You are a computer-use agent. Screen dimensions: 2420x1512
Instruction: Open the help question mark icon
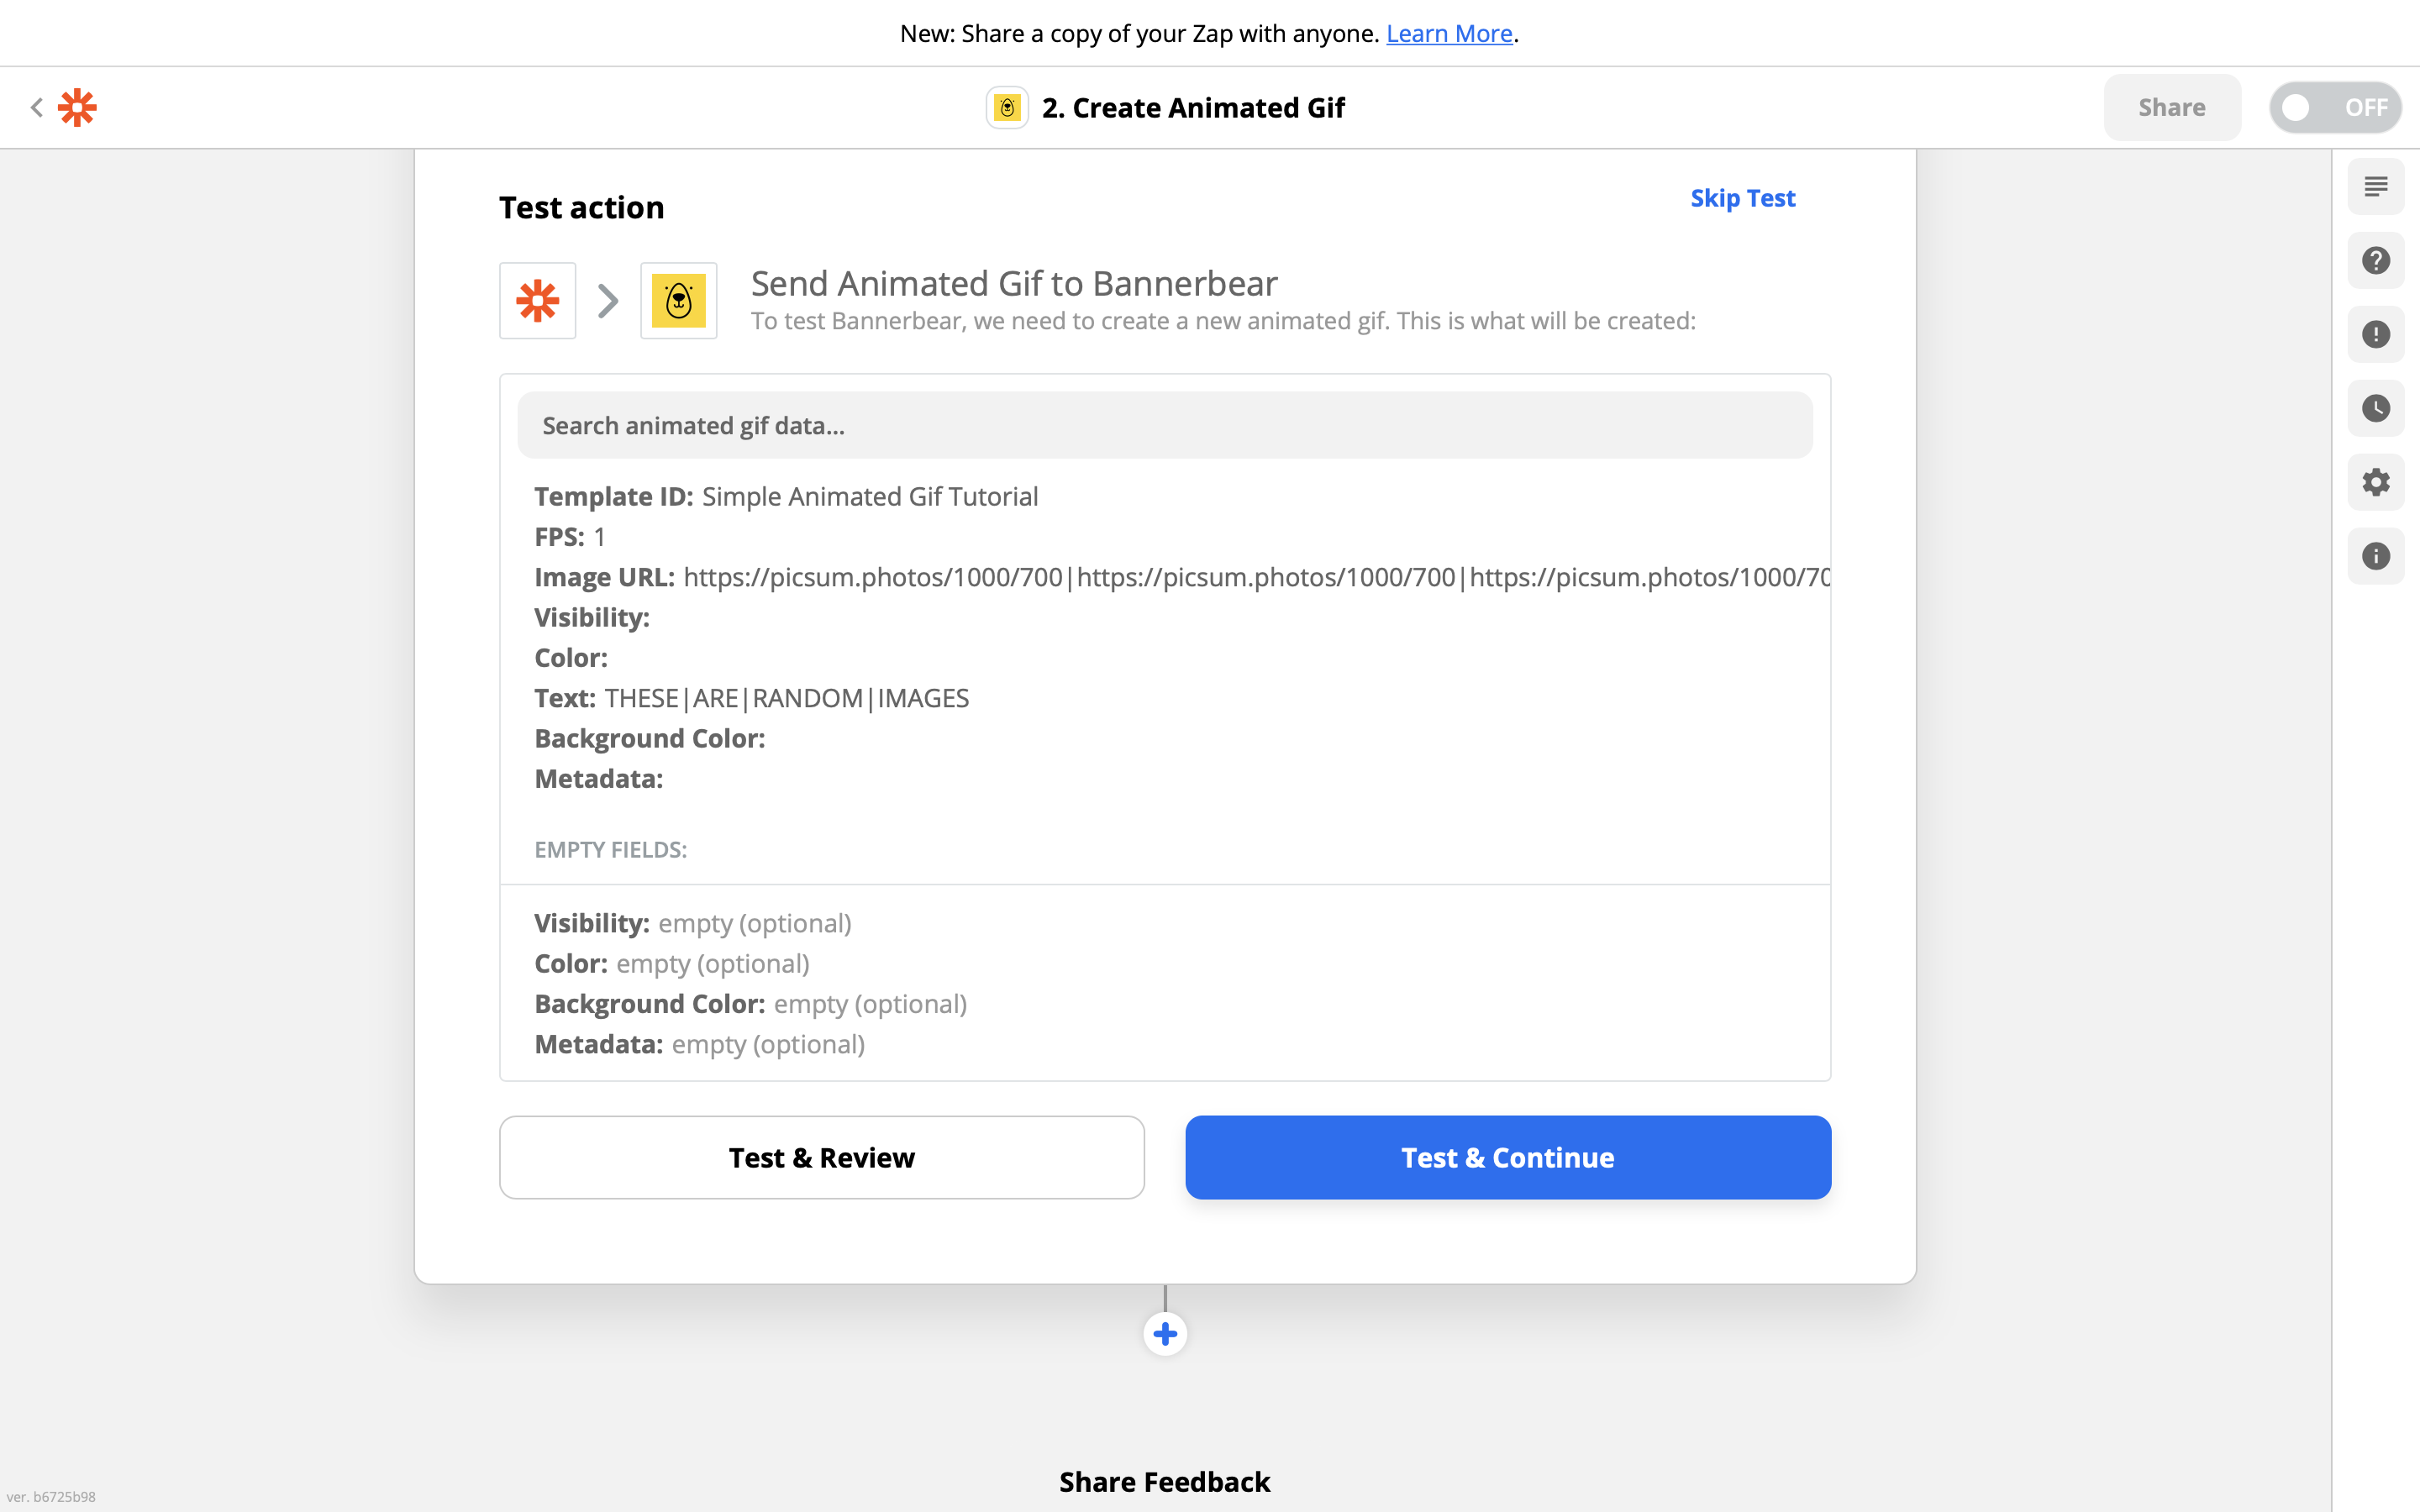(2375, 261)
